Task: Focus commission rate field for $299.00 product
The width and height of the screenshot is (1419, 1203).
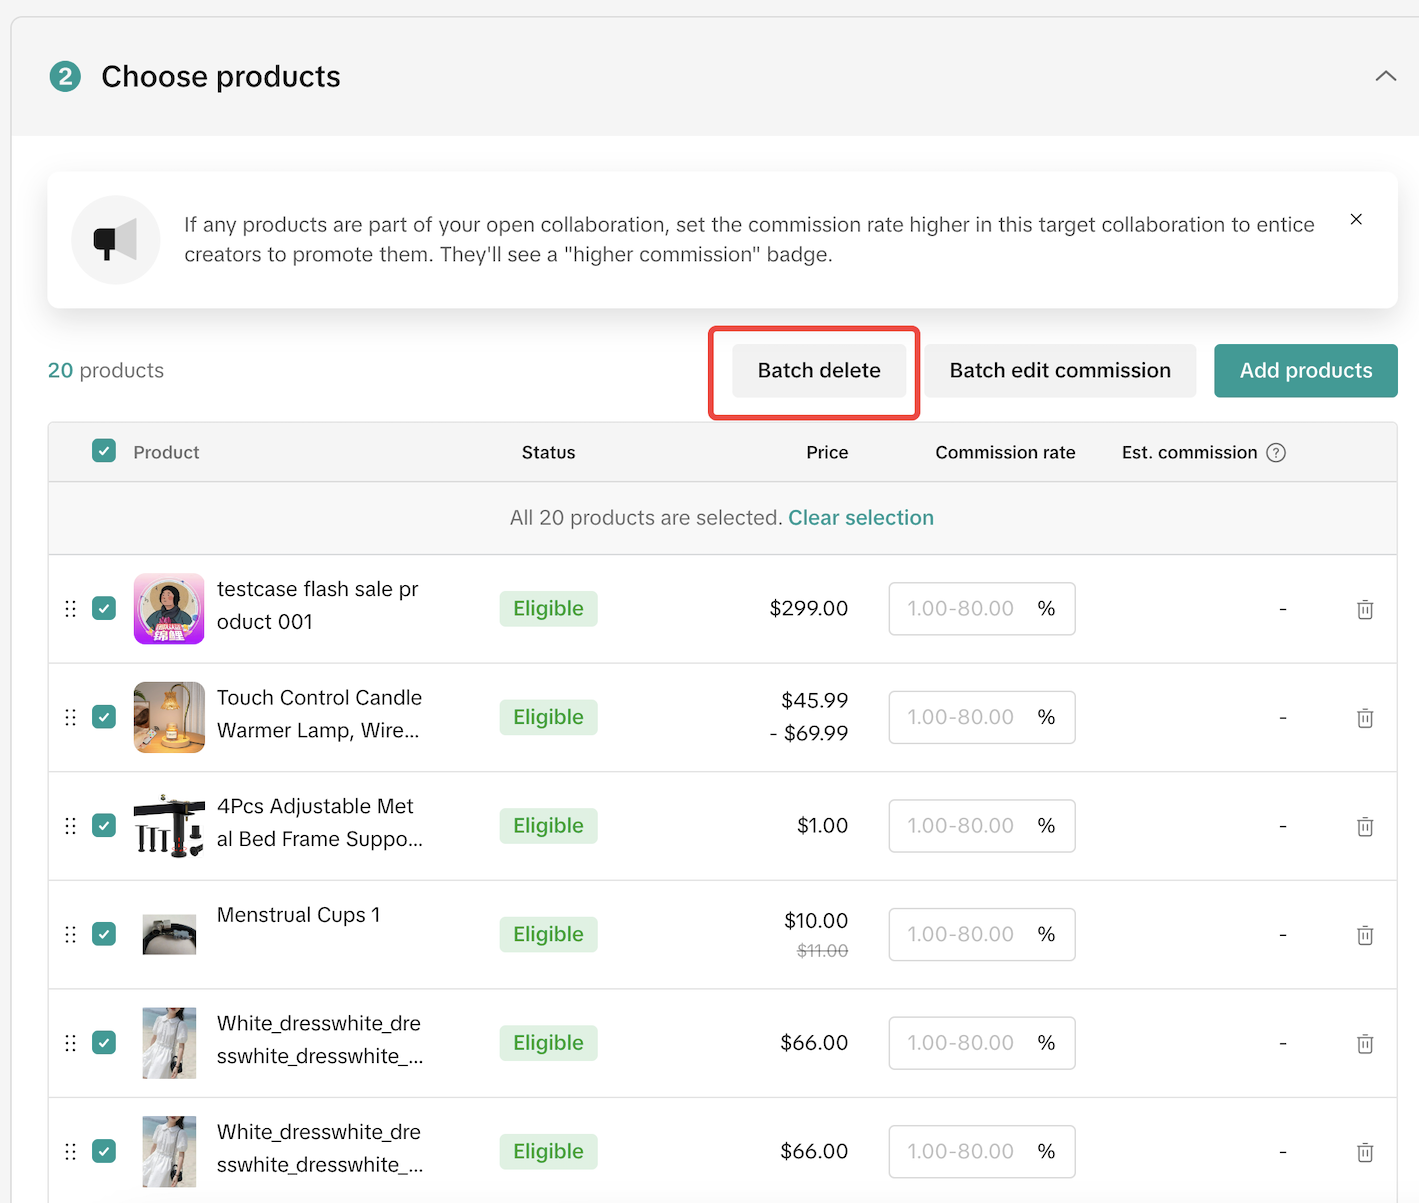Action: pyautogui.click(x=960, y=609)
